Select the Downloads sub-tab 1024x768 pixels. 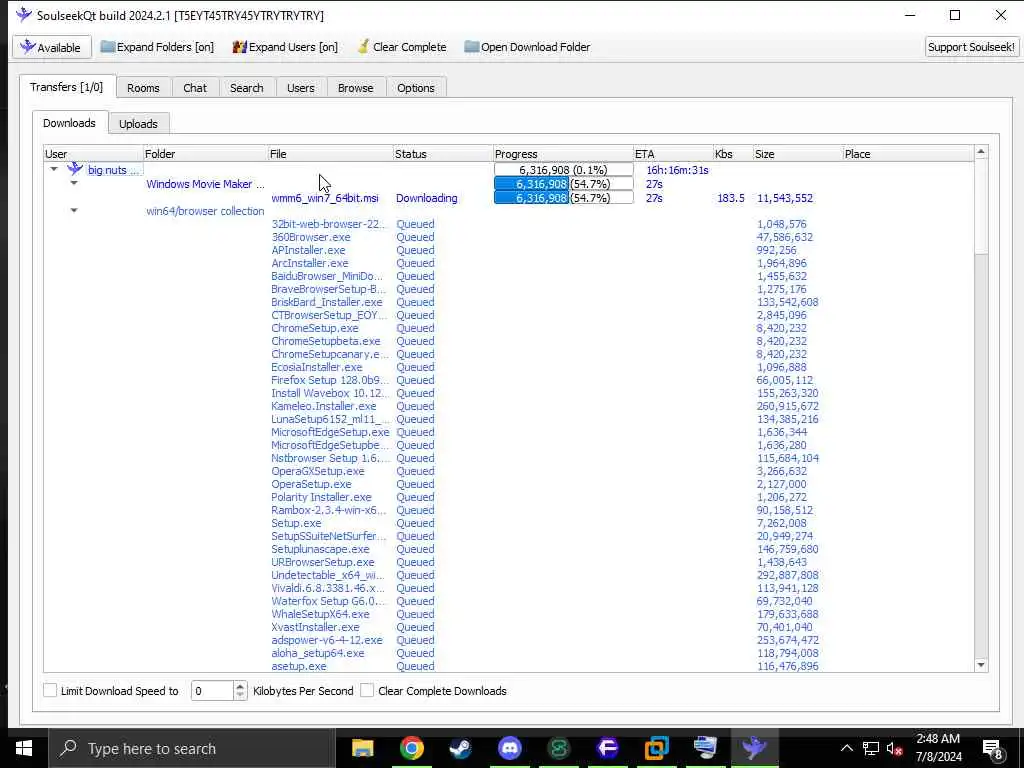coord(69,123)
